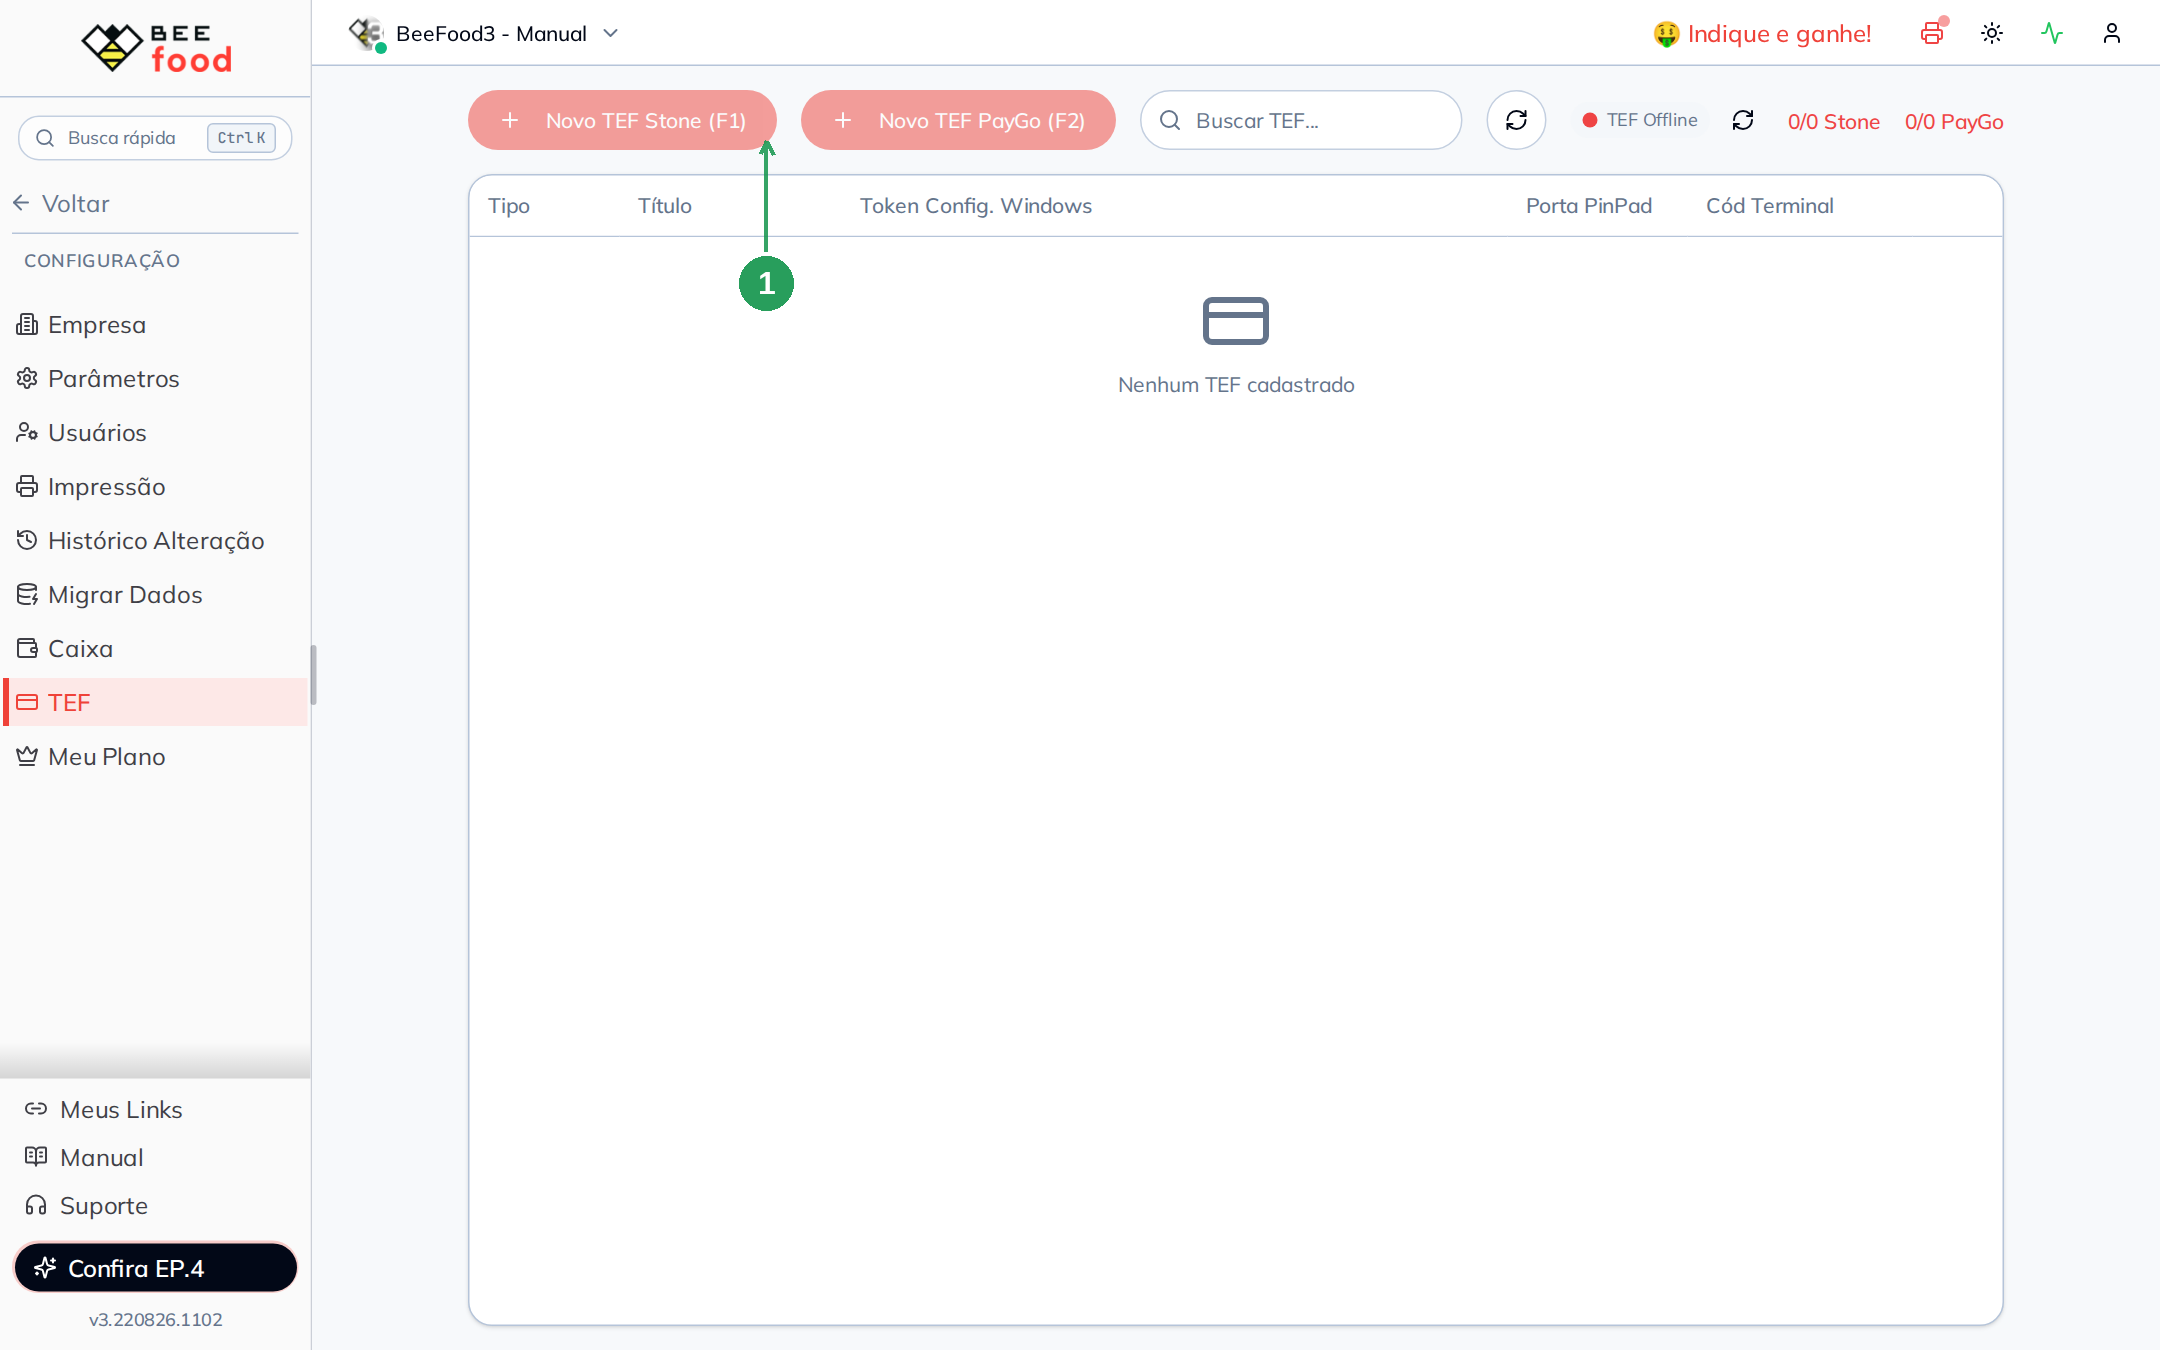Click the Parâmetros gear icon

pyautogui.click(x=27, y=378)
